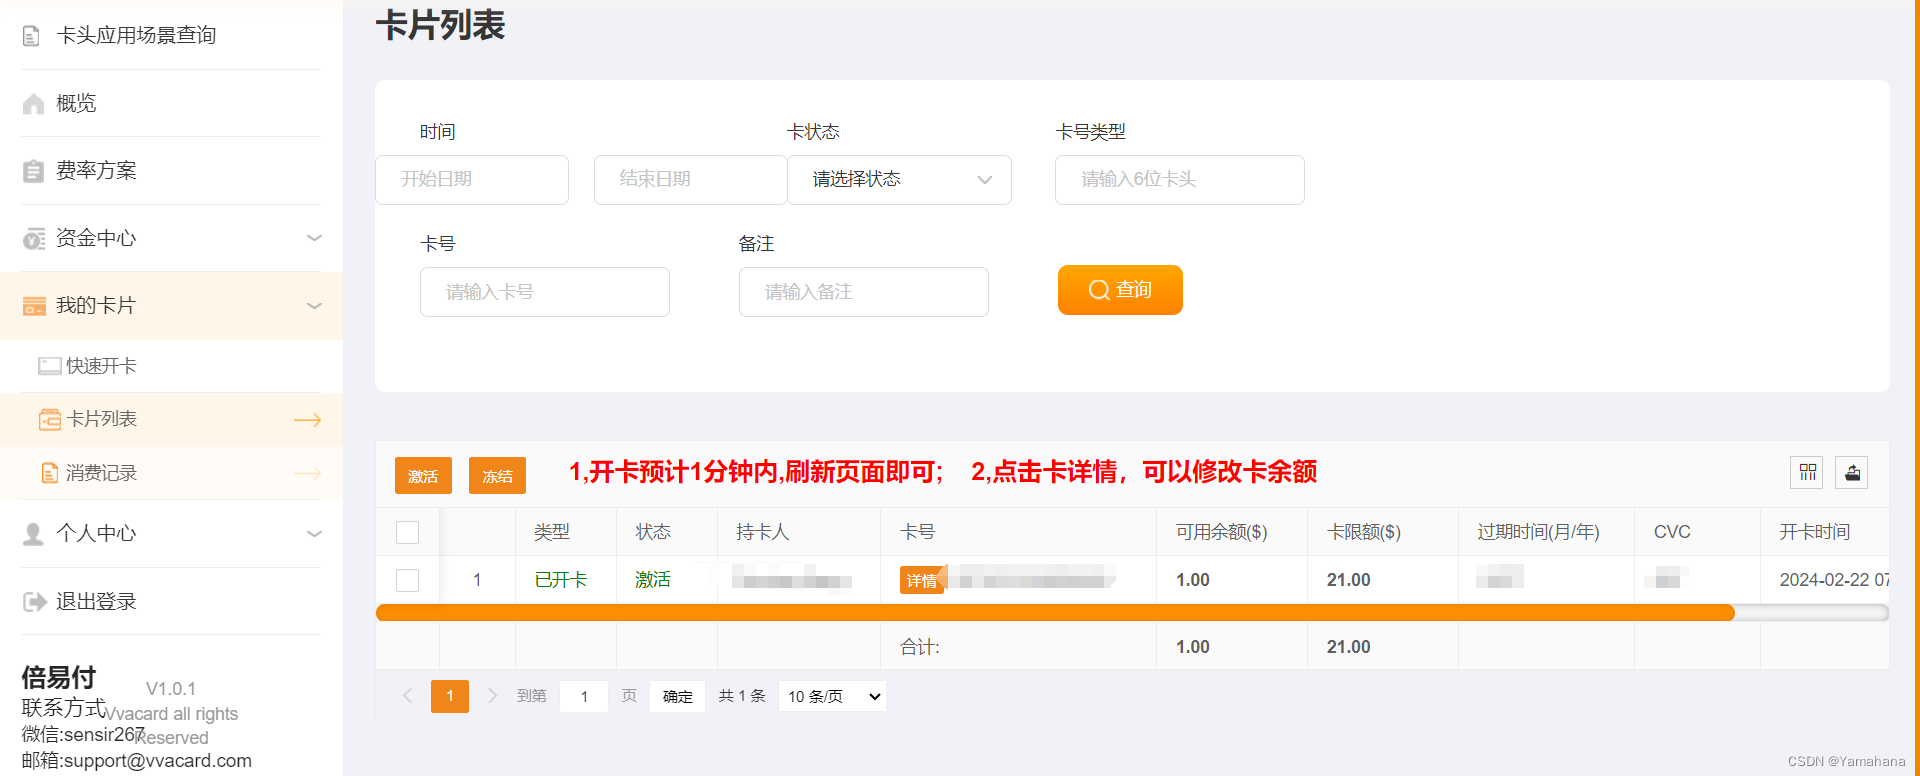Click the orange 查询 search button
The width and height of the screenshot is (1920, 776).
[x=1120, y=290]
